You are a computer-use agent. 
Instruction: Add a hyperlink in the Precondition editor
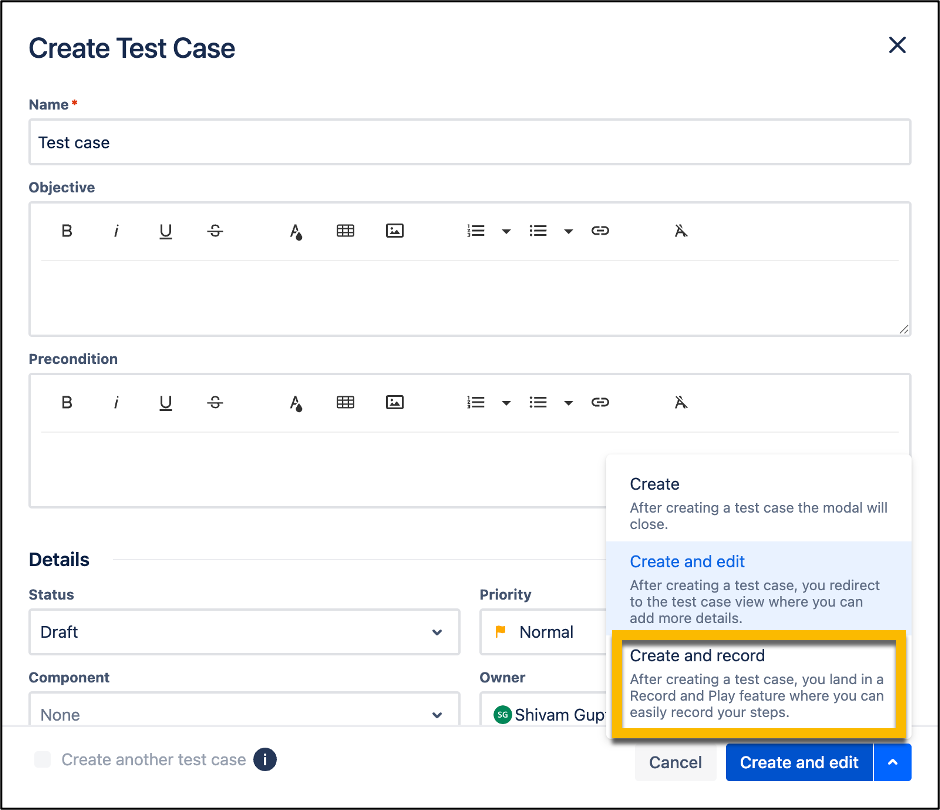click(x=600, y=401)
